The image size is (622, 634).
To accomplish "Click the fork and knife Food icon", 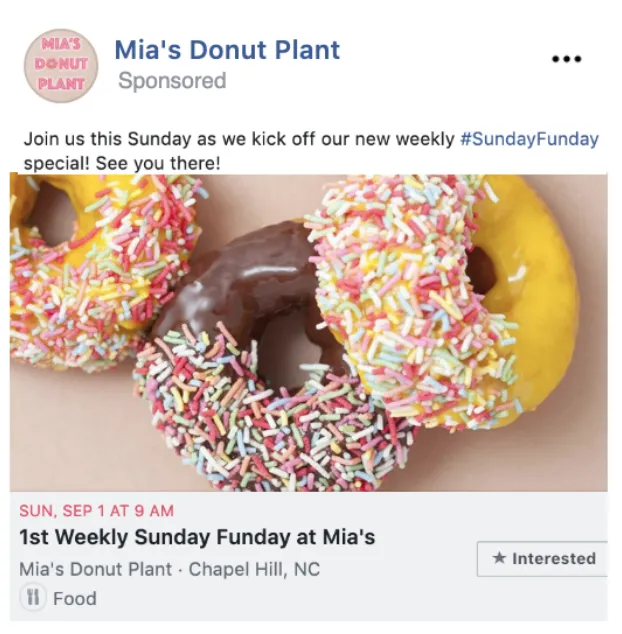I will 33,597.
